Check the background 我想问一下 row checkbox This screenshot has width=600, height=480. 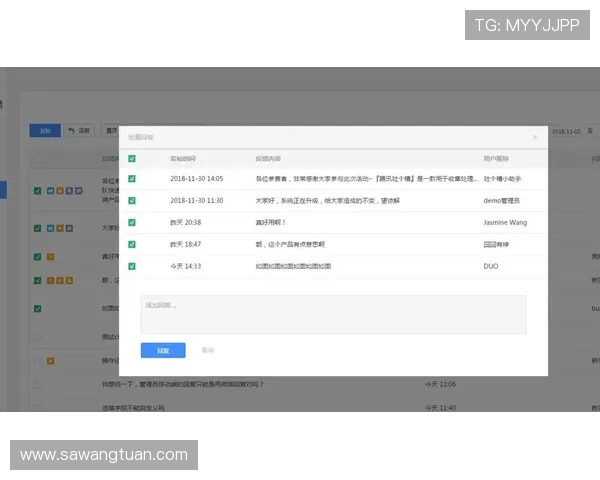point(38,384)
